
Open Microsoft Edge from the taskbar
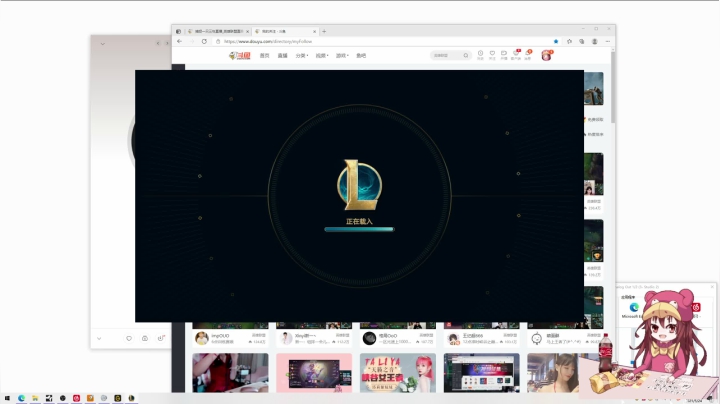(21, 398)
